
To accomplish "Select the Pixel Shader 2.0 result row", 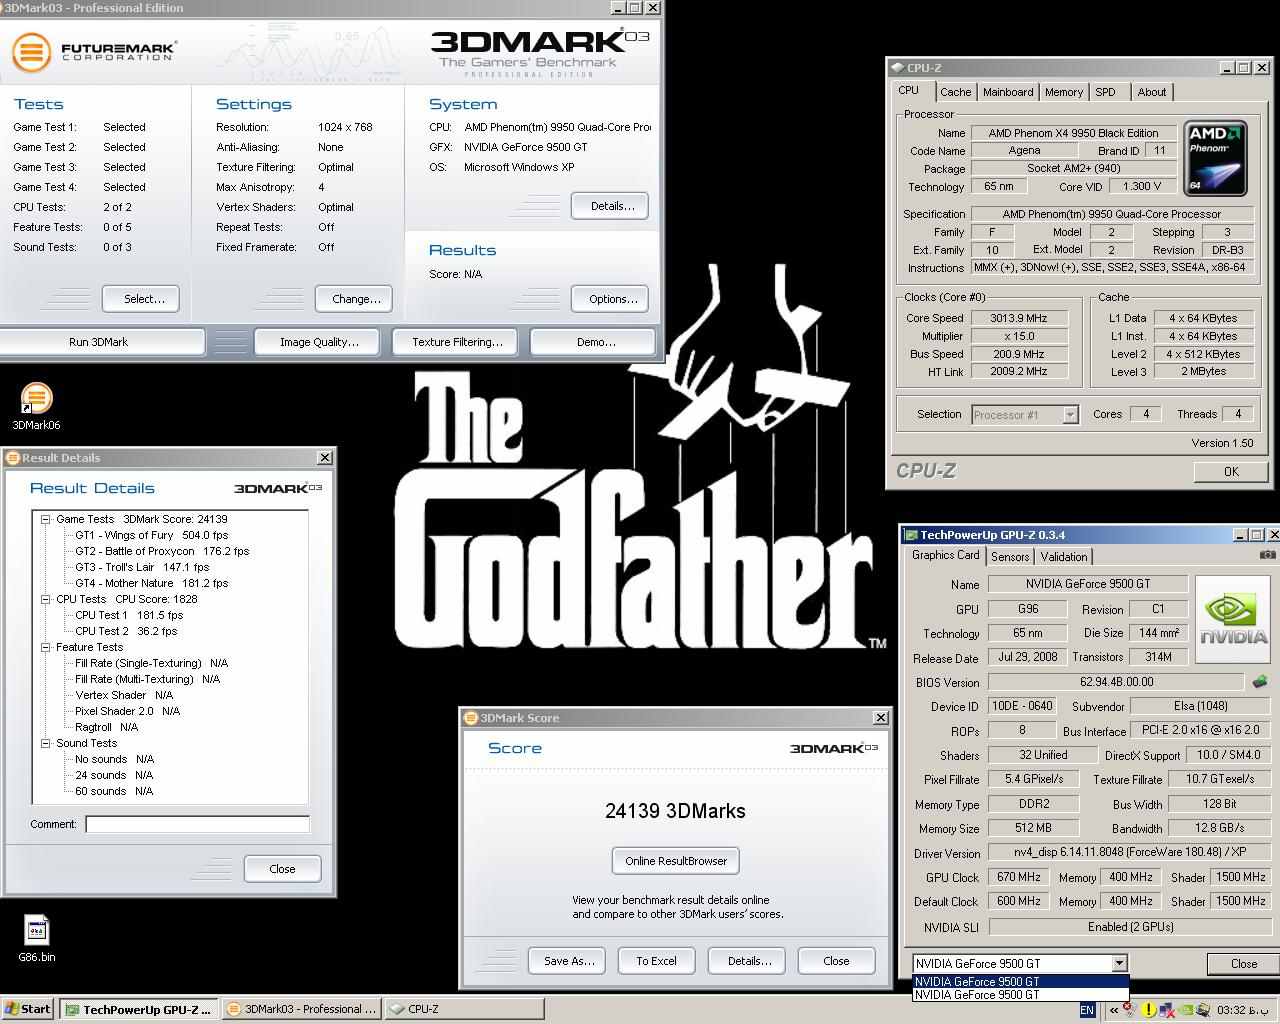I will [127, 711].
